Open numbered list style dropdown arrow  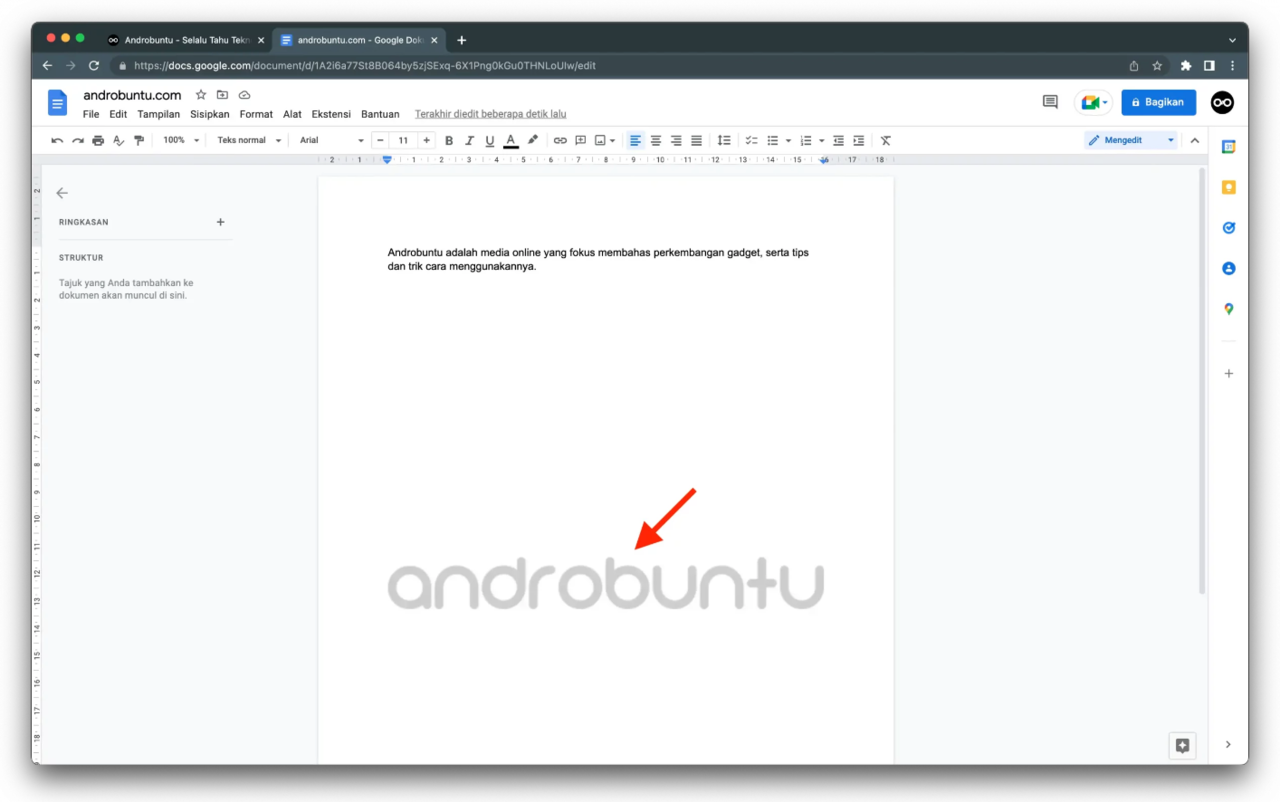coord(822,141)
